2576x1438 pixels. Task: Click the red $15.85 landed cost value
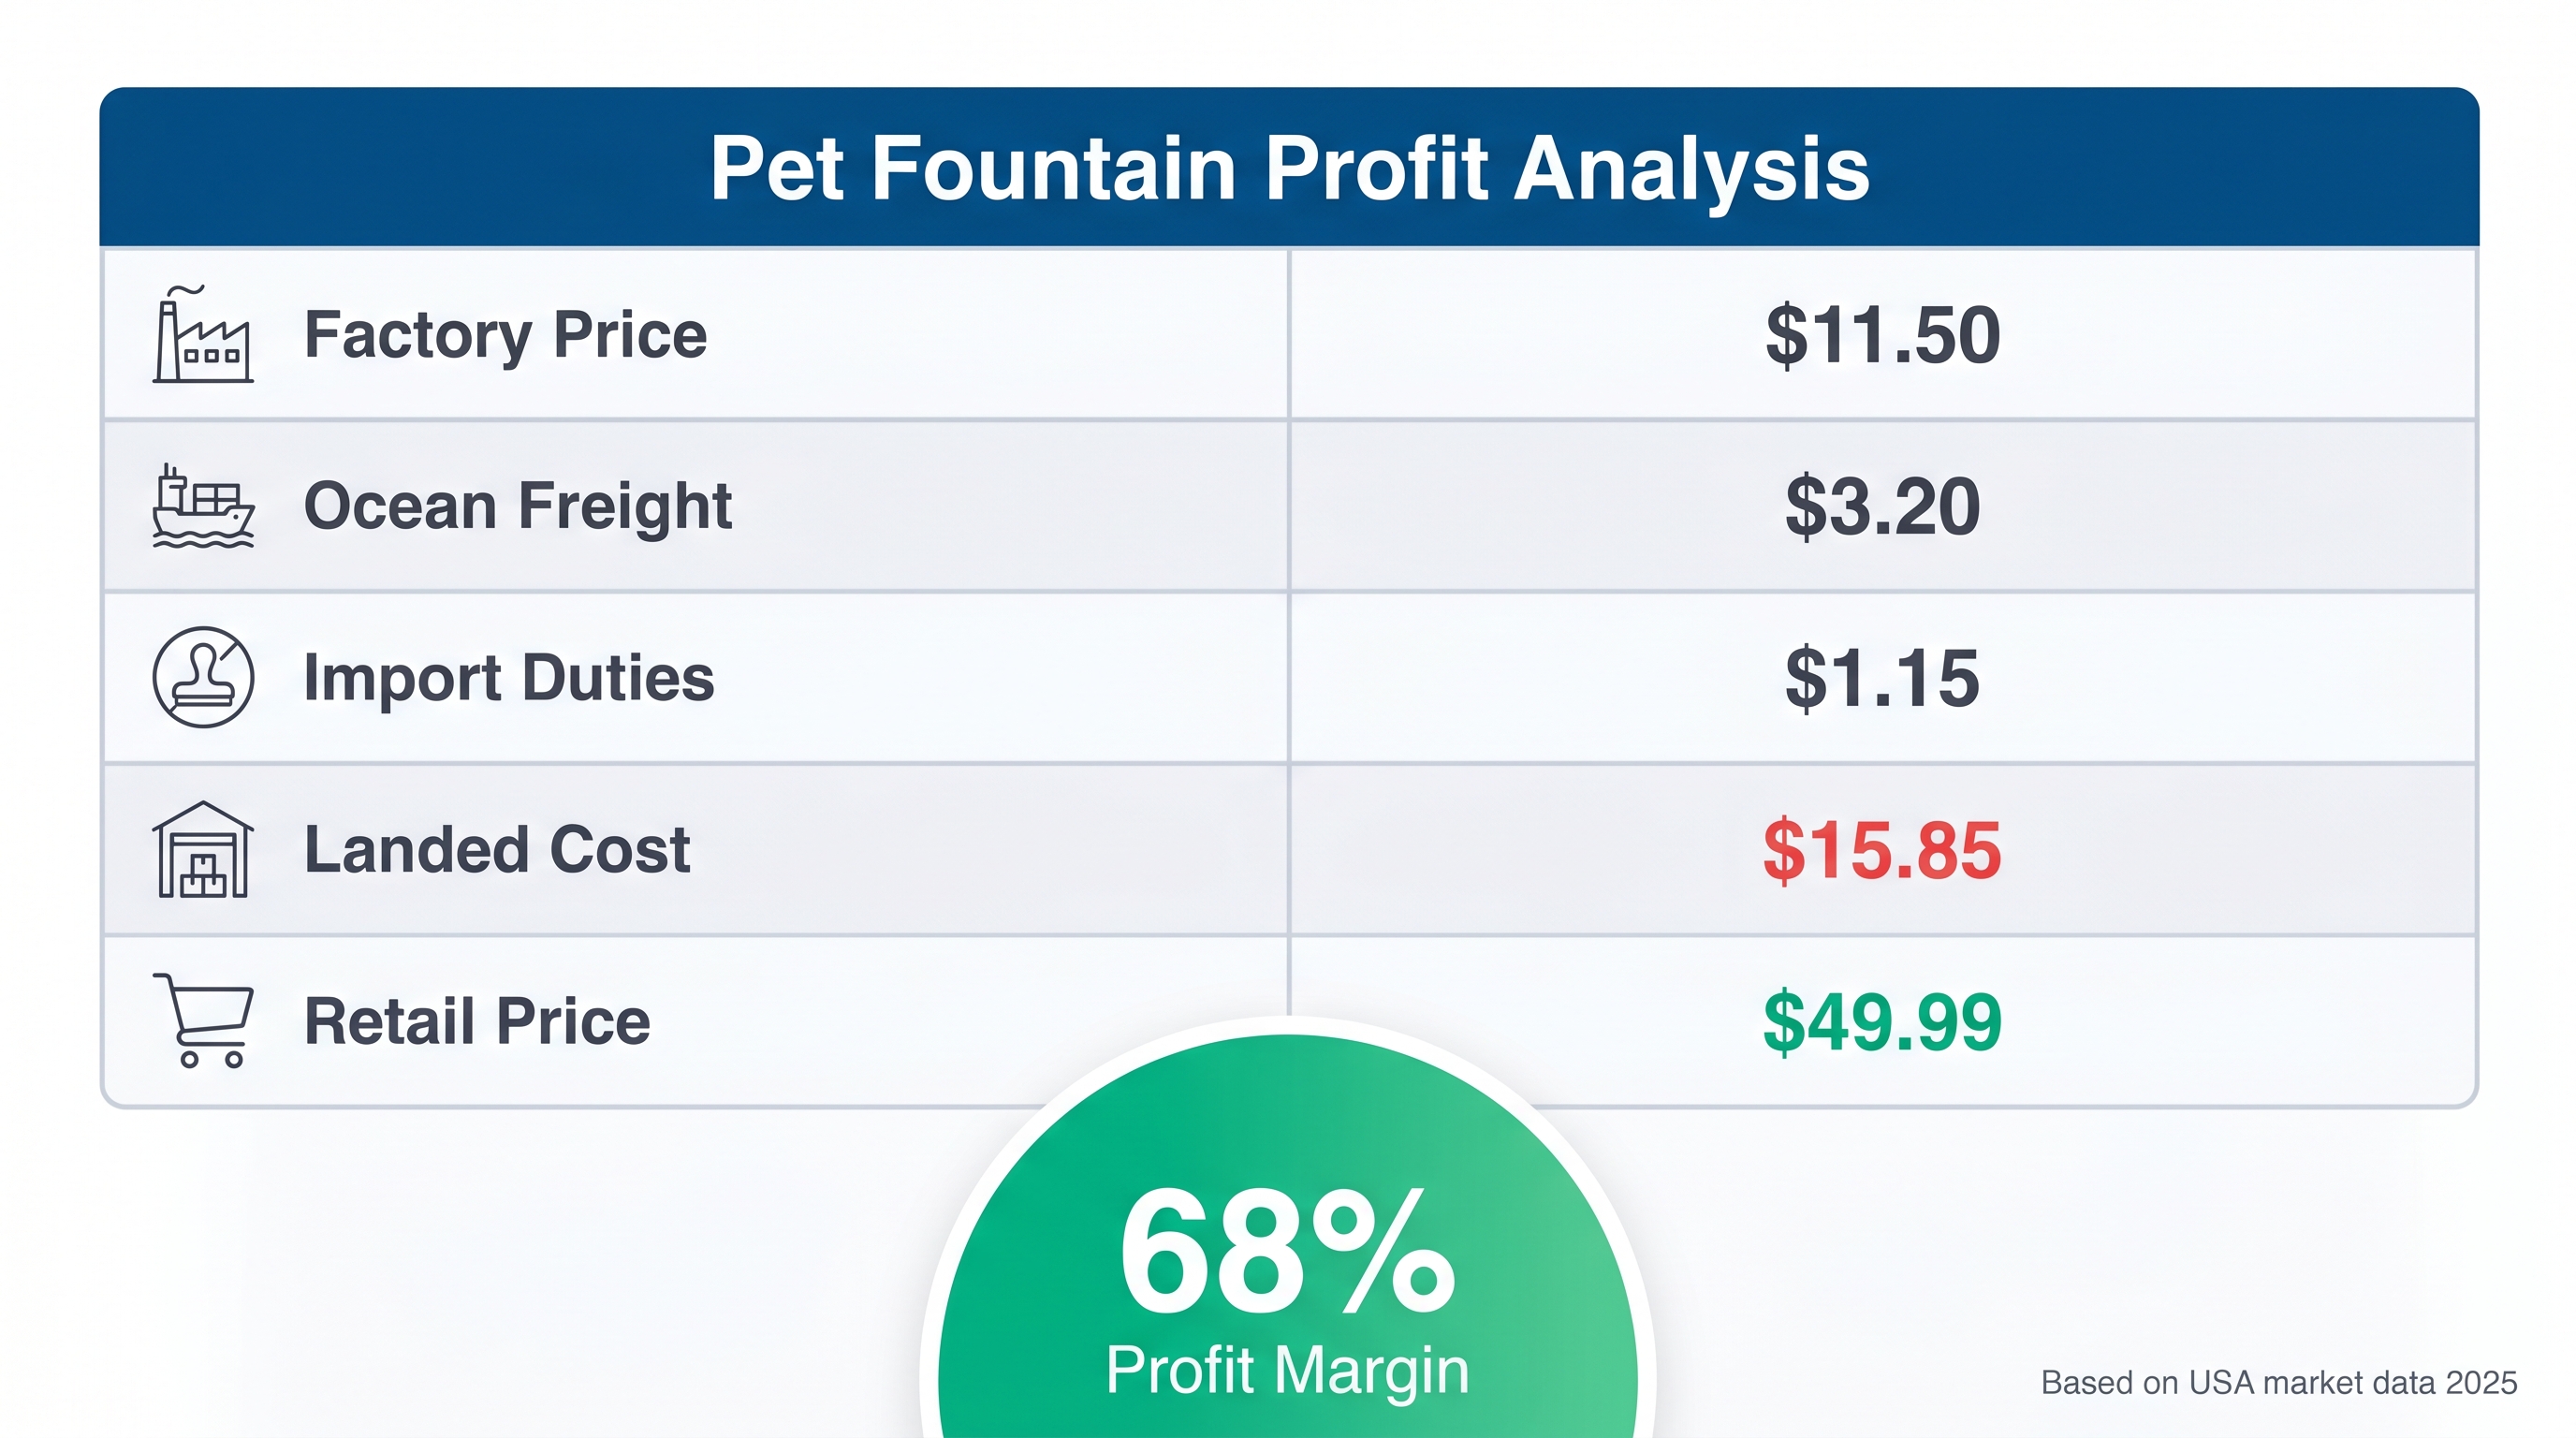point(1882,851)
